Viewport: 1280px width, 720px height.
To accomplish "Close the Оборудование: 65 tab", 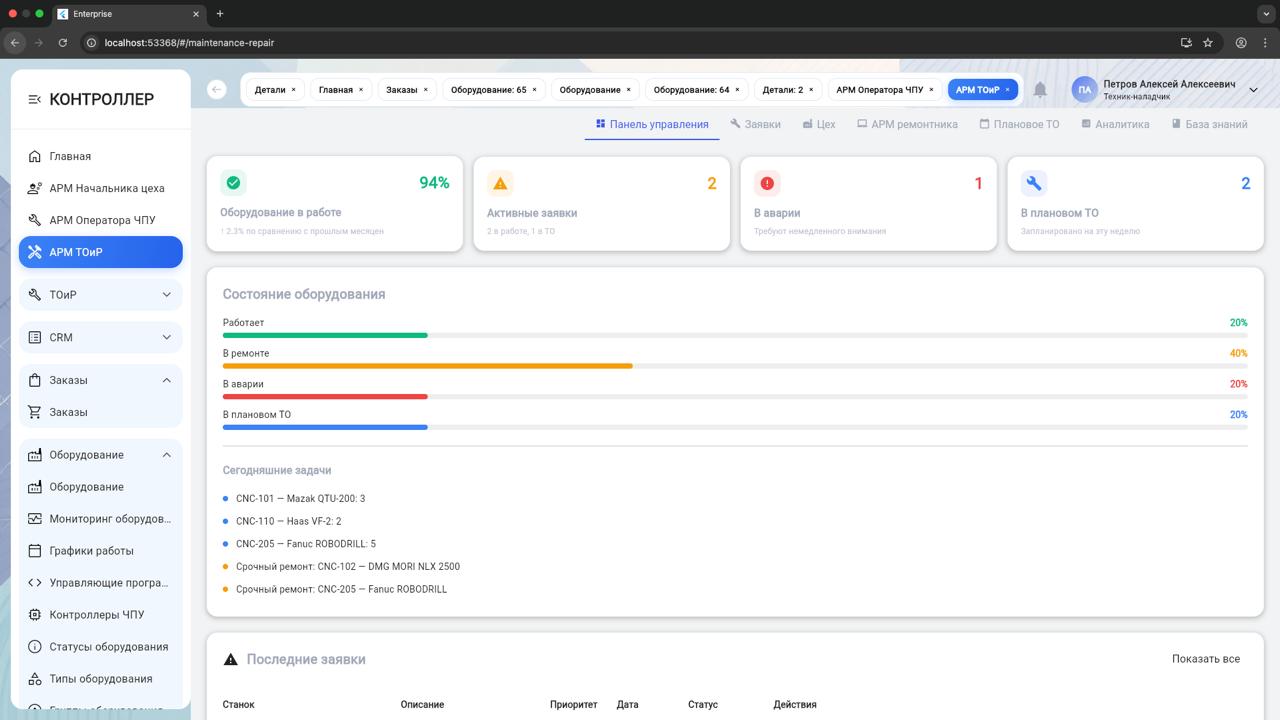I will 534,90.
